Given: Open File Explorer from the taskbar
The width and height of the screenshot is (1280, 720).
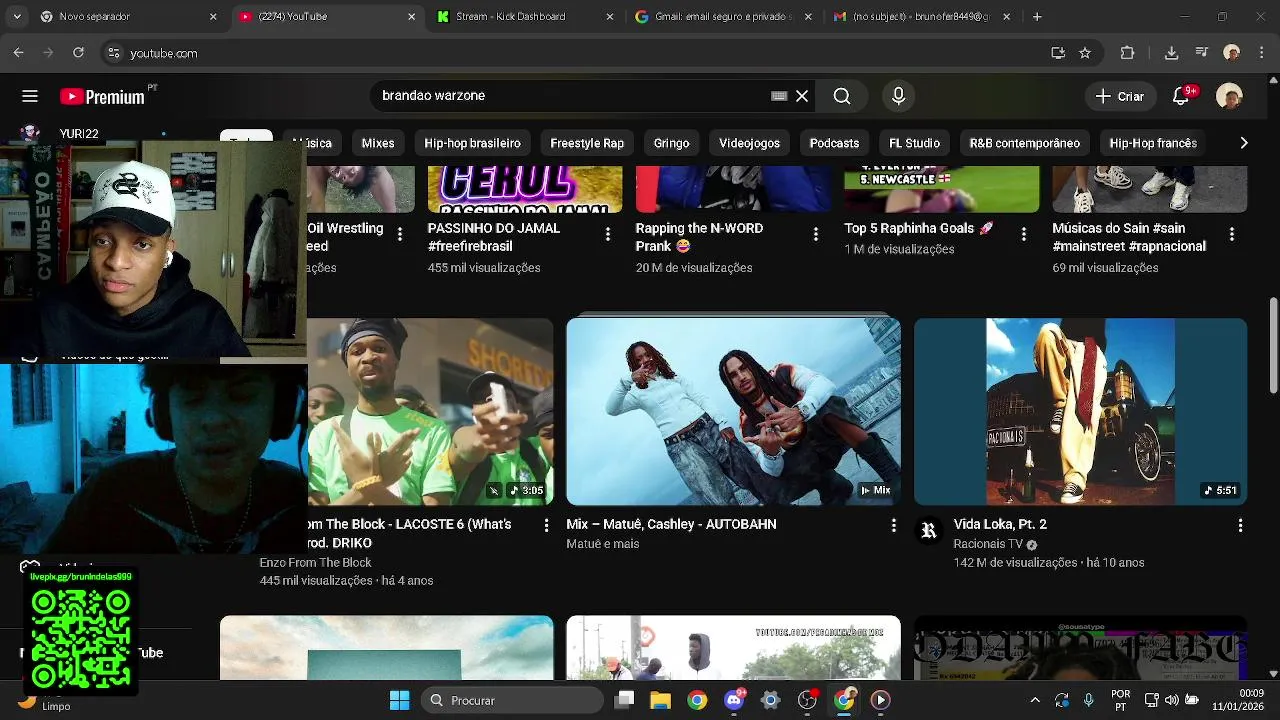Looking at the screenshot, I should pyautogui.click(x=660, y=700).
